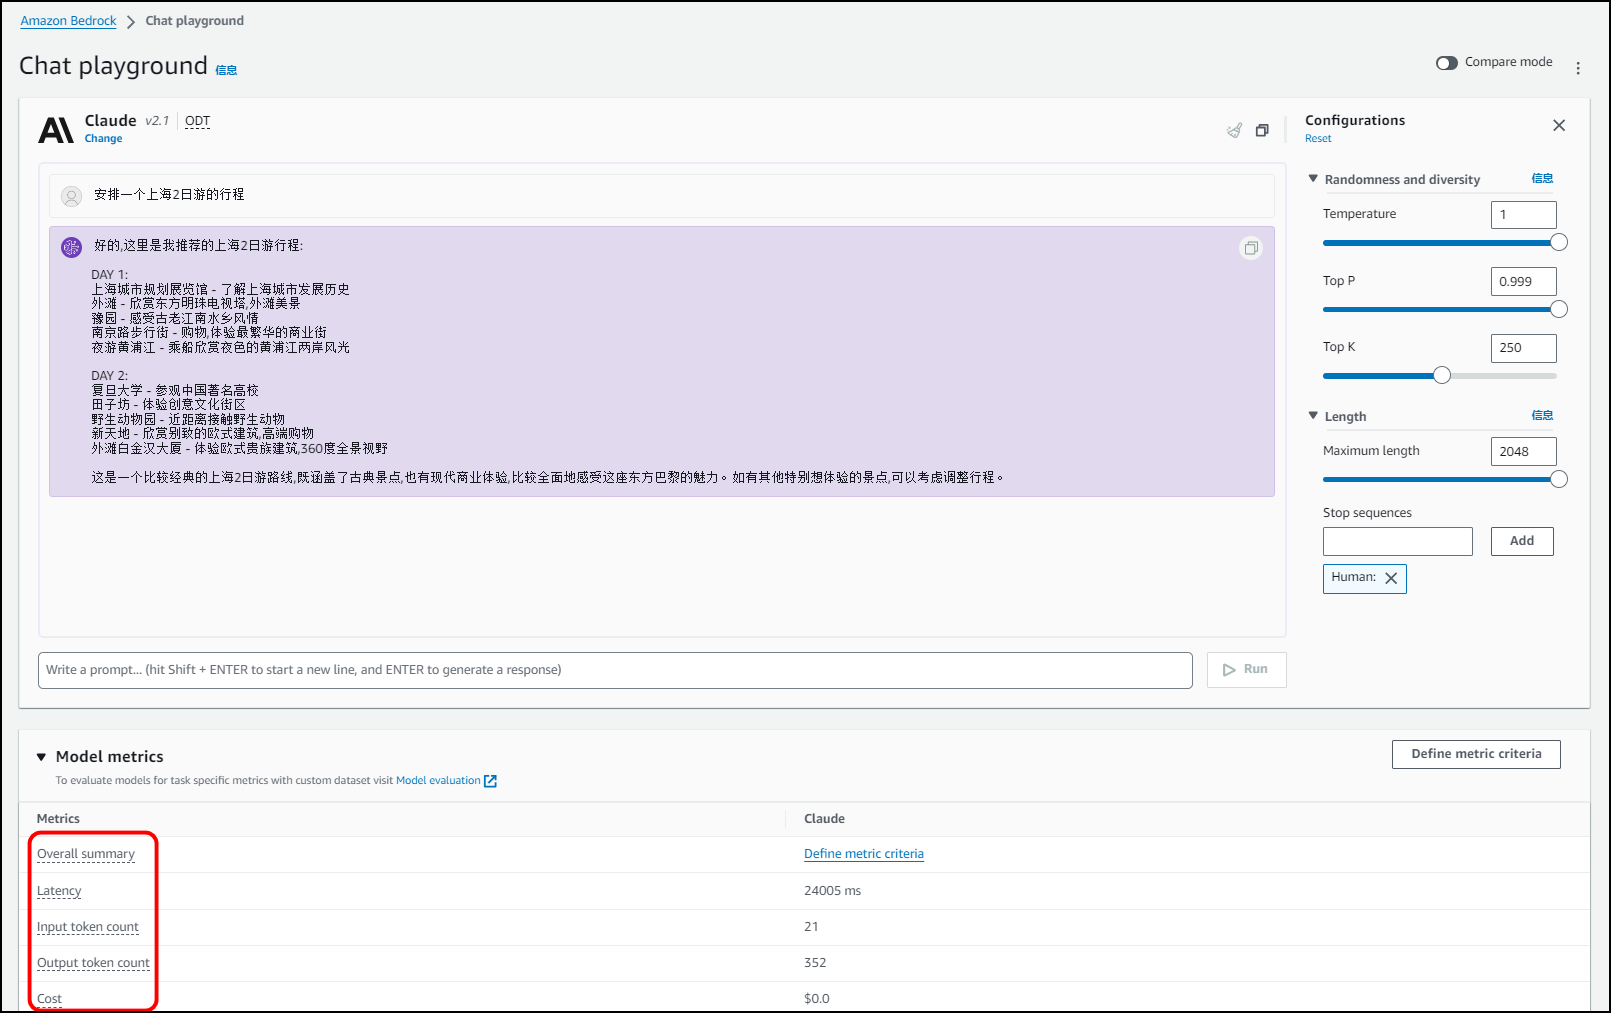Click the Write a prompt text box
The image size is (1611, 1013).
pos(615,670)
